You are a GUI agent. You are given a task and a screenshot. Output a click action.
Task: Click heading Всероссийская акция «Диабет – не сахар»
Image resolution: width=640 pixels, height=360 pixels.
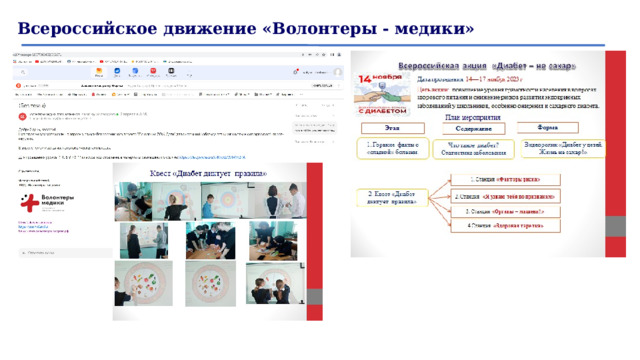[x=487, y=66]
